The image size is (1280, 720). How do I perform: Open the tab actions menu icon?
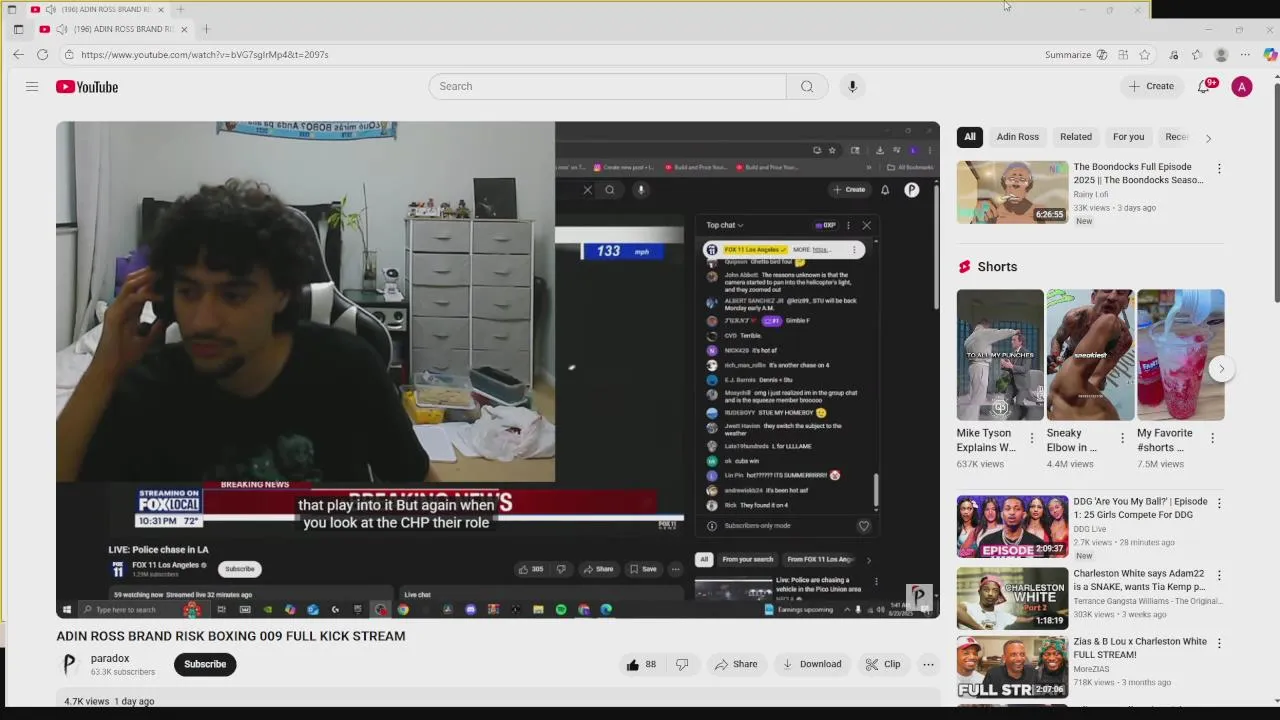point(18,29)
